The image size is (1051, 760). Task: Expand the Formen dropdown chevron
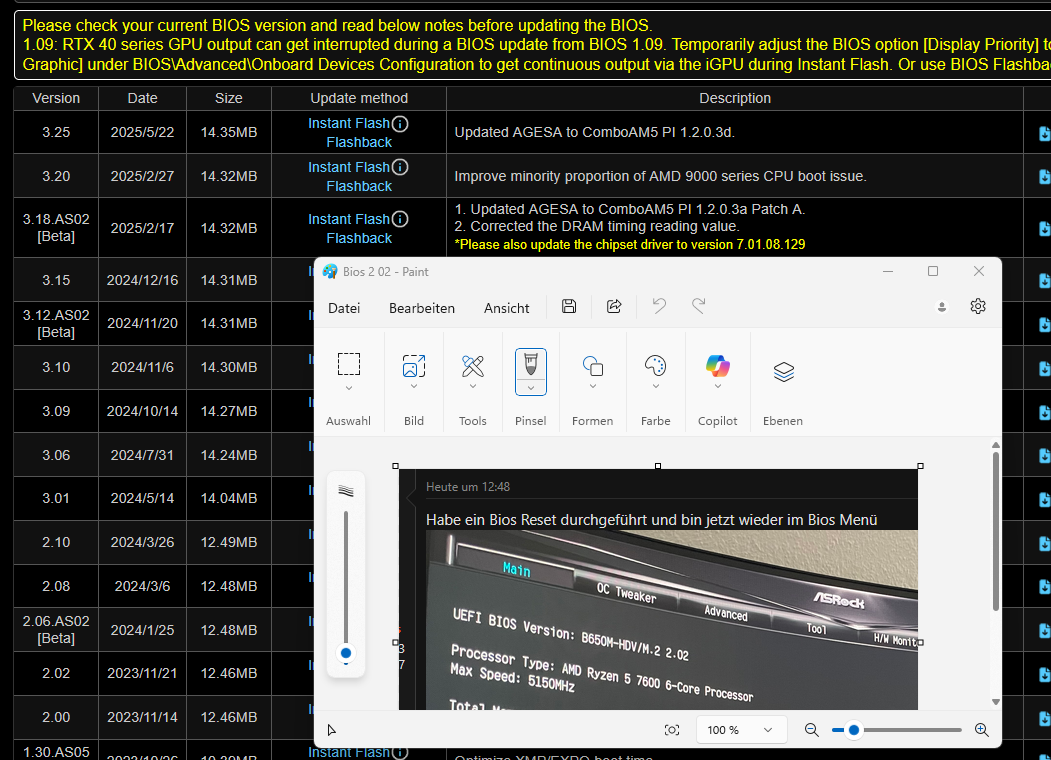tap(593, 386)
